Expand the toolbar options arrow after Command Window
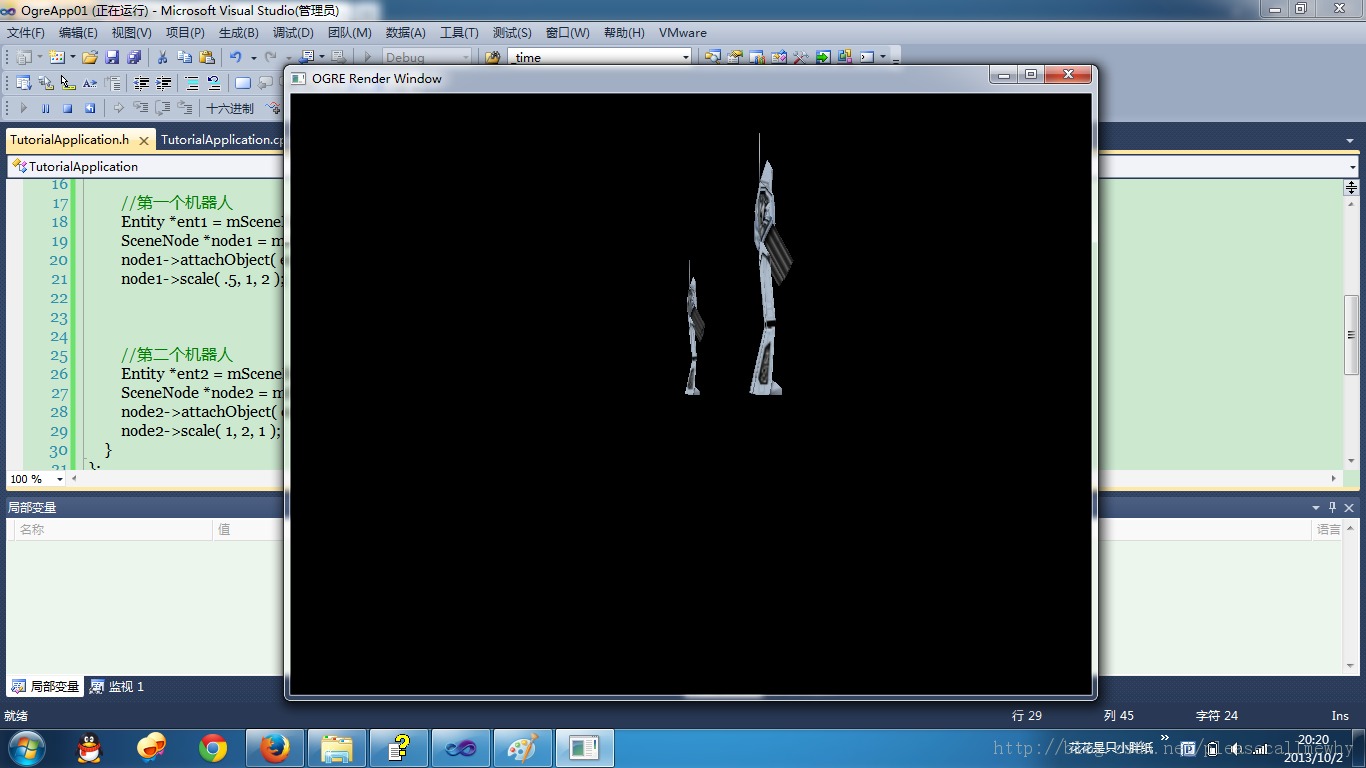The width and height of the screenshot is (1366, 768). [883, 57]
